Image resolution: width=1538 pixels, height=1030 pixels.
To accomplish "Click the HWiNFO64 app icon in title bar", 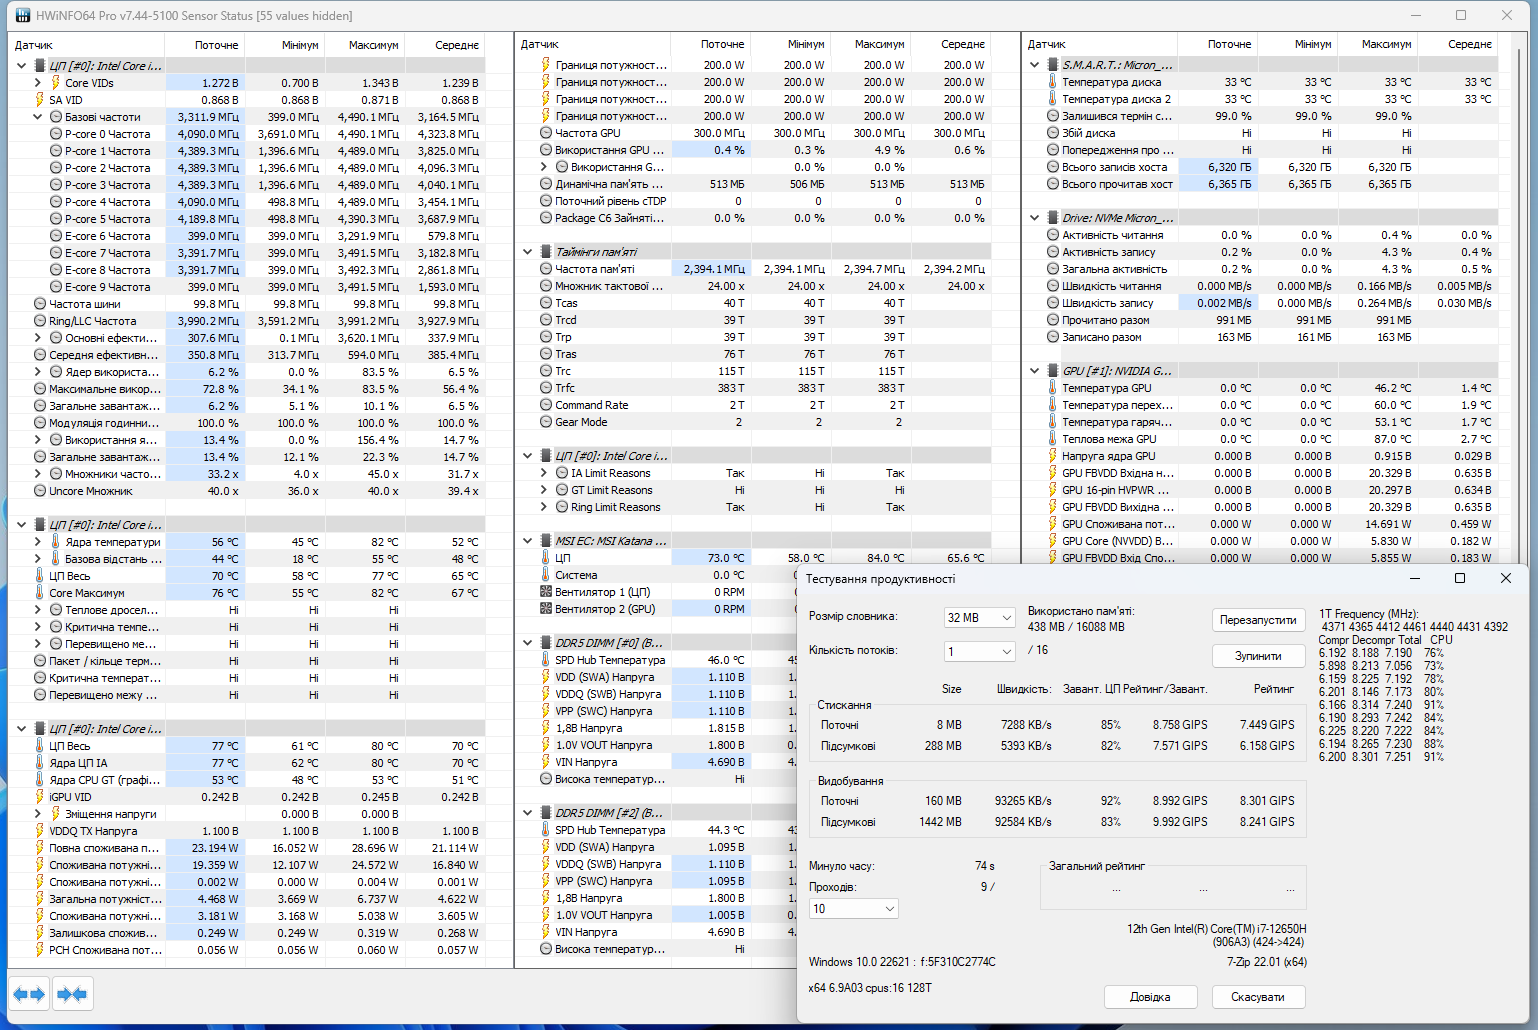I will click(x=21, y=15).
